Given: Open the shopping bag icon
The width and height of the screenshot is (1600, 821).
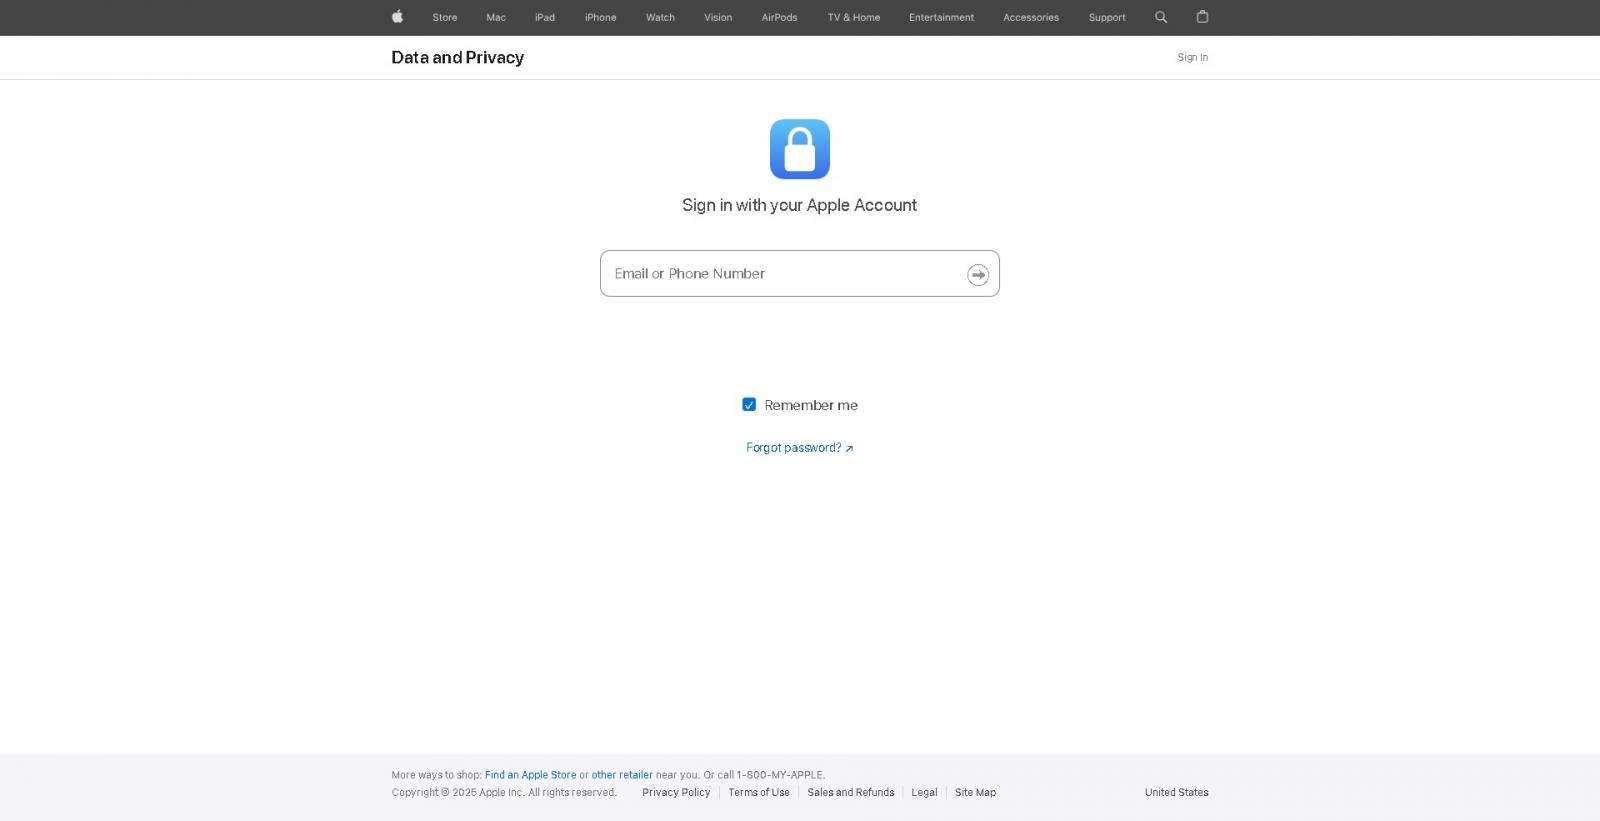Looking at the screenshot, I should (x=1203, y=16).
